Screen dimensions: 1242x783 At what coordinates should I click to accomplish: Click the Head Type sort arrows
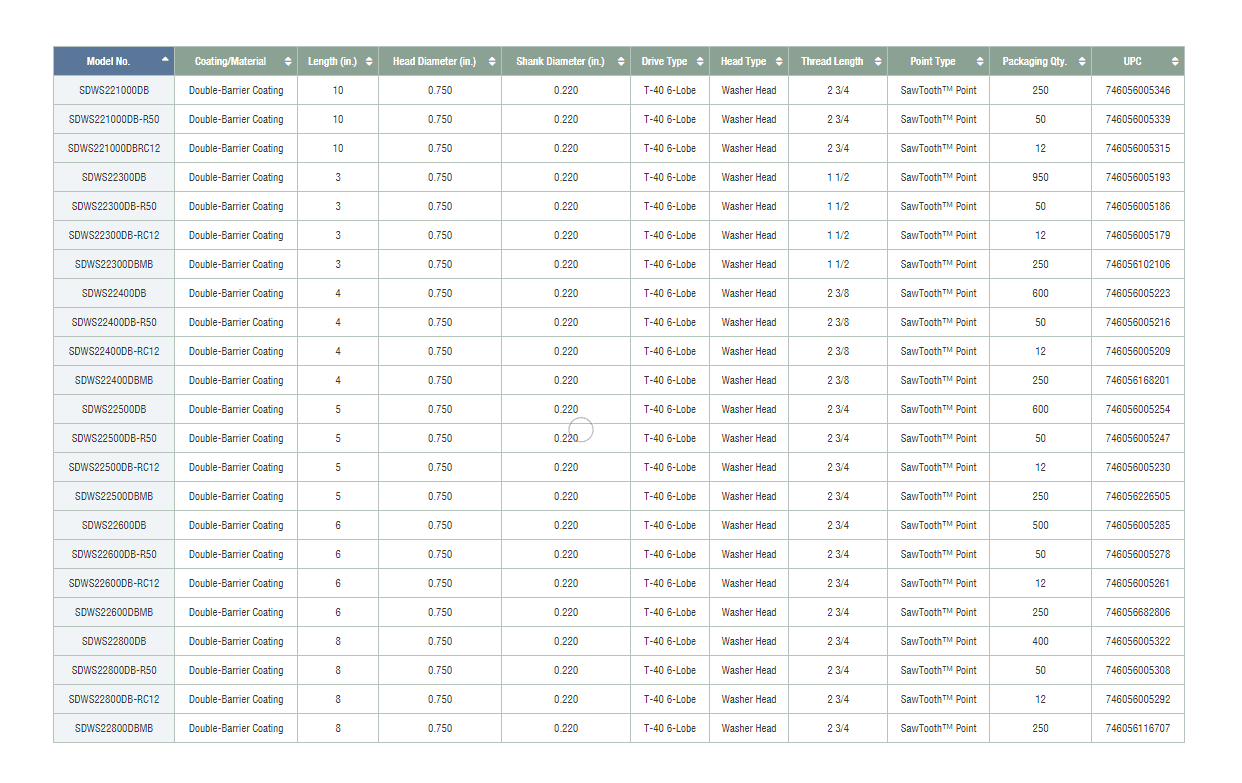[778, 62]
